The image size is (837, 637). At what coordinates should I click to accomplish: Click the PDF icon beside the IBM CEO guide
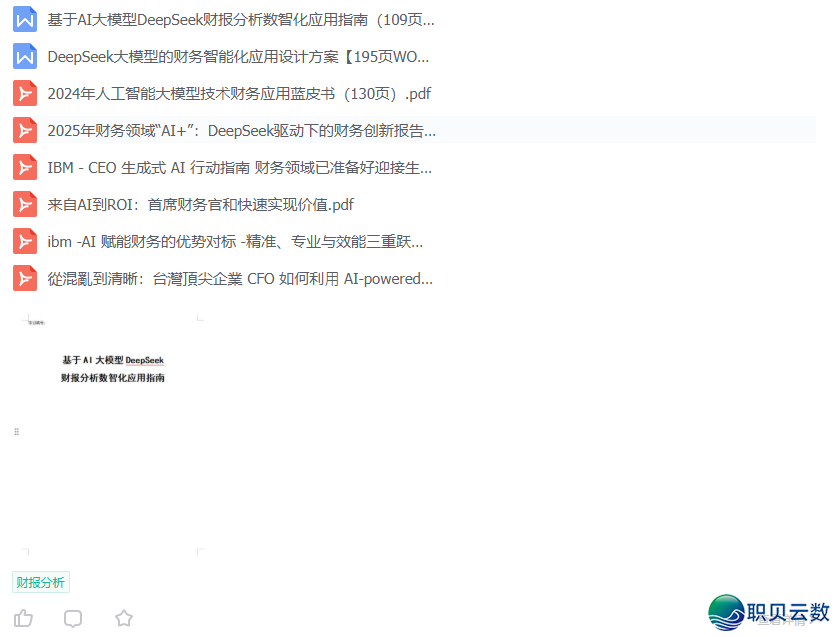[25, 168]
